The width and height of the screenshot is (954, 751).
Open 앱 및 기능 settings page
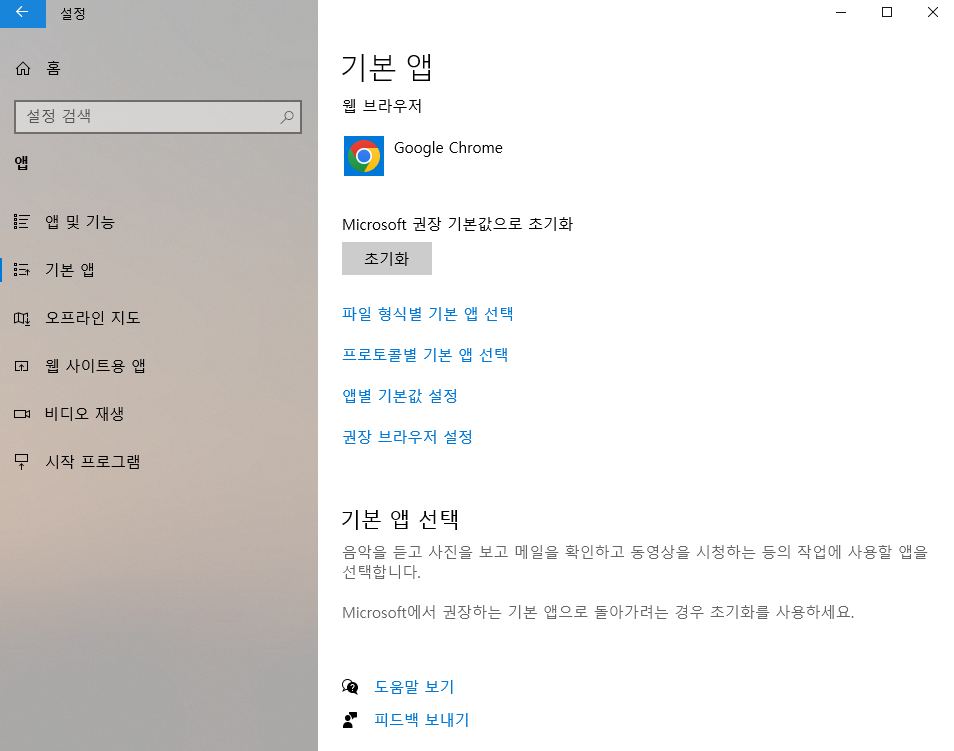[x=159, y=222]
